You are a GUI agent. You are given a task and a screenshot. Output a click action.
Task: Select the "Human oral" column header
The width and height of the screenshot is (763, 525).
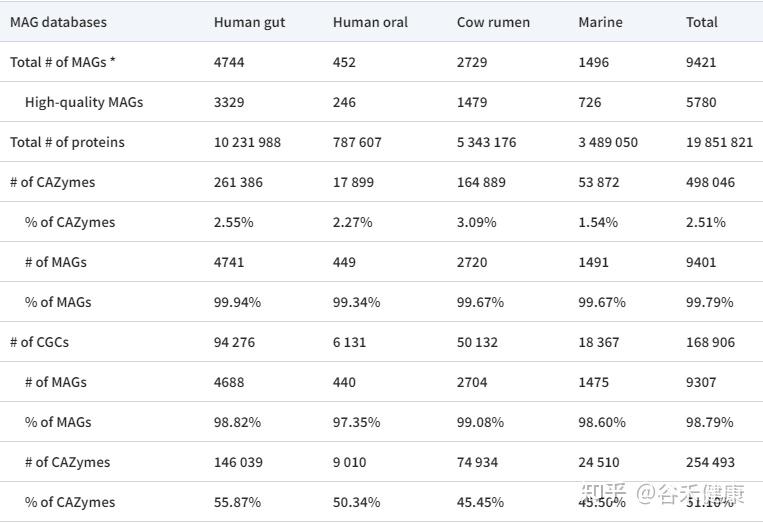(x=370, y=22)
